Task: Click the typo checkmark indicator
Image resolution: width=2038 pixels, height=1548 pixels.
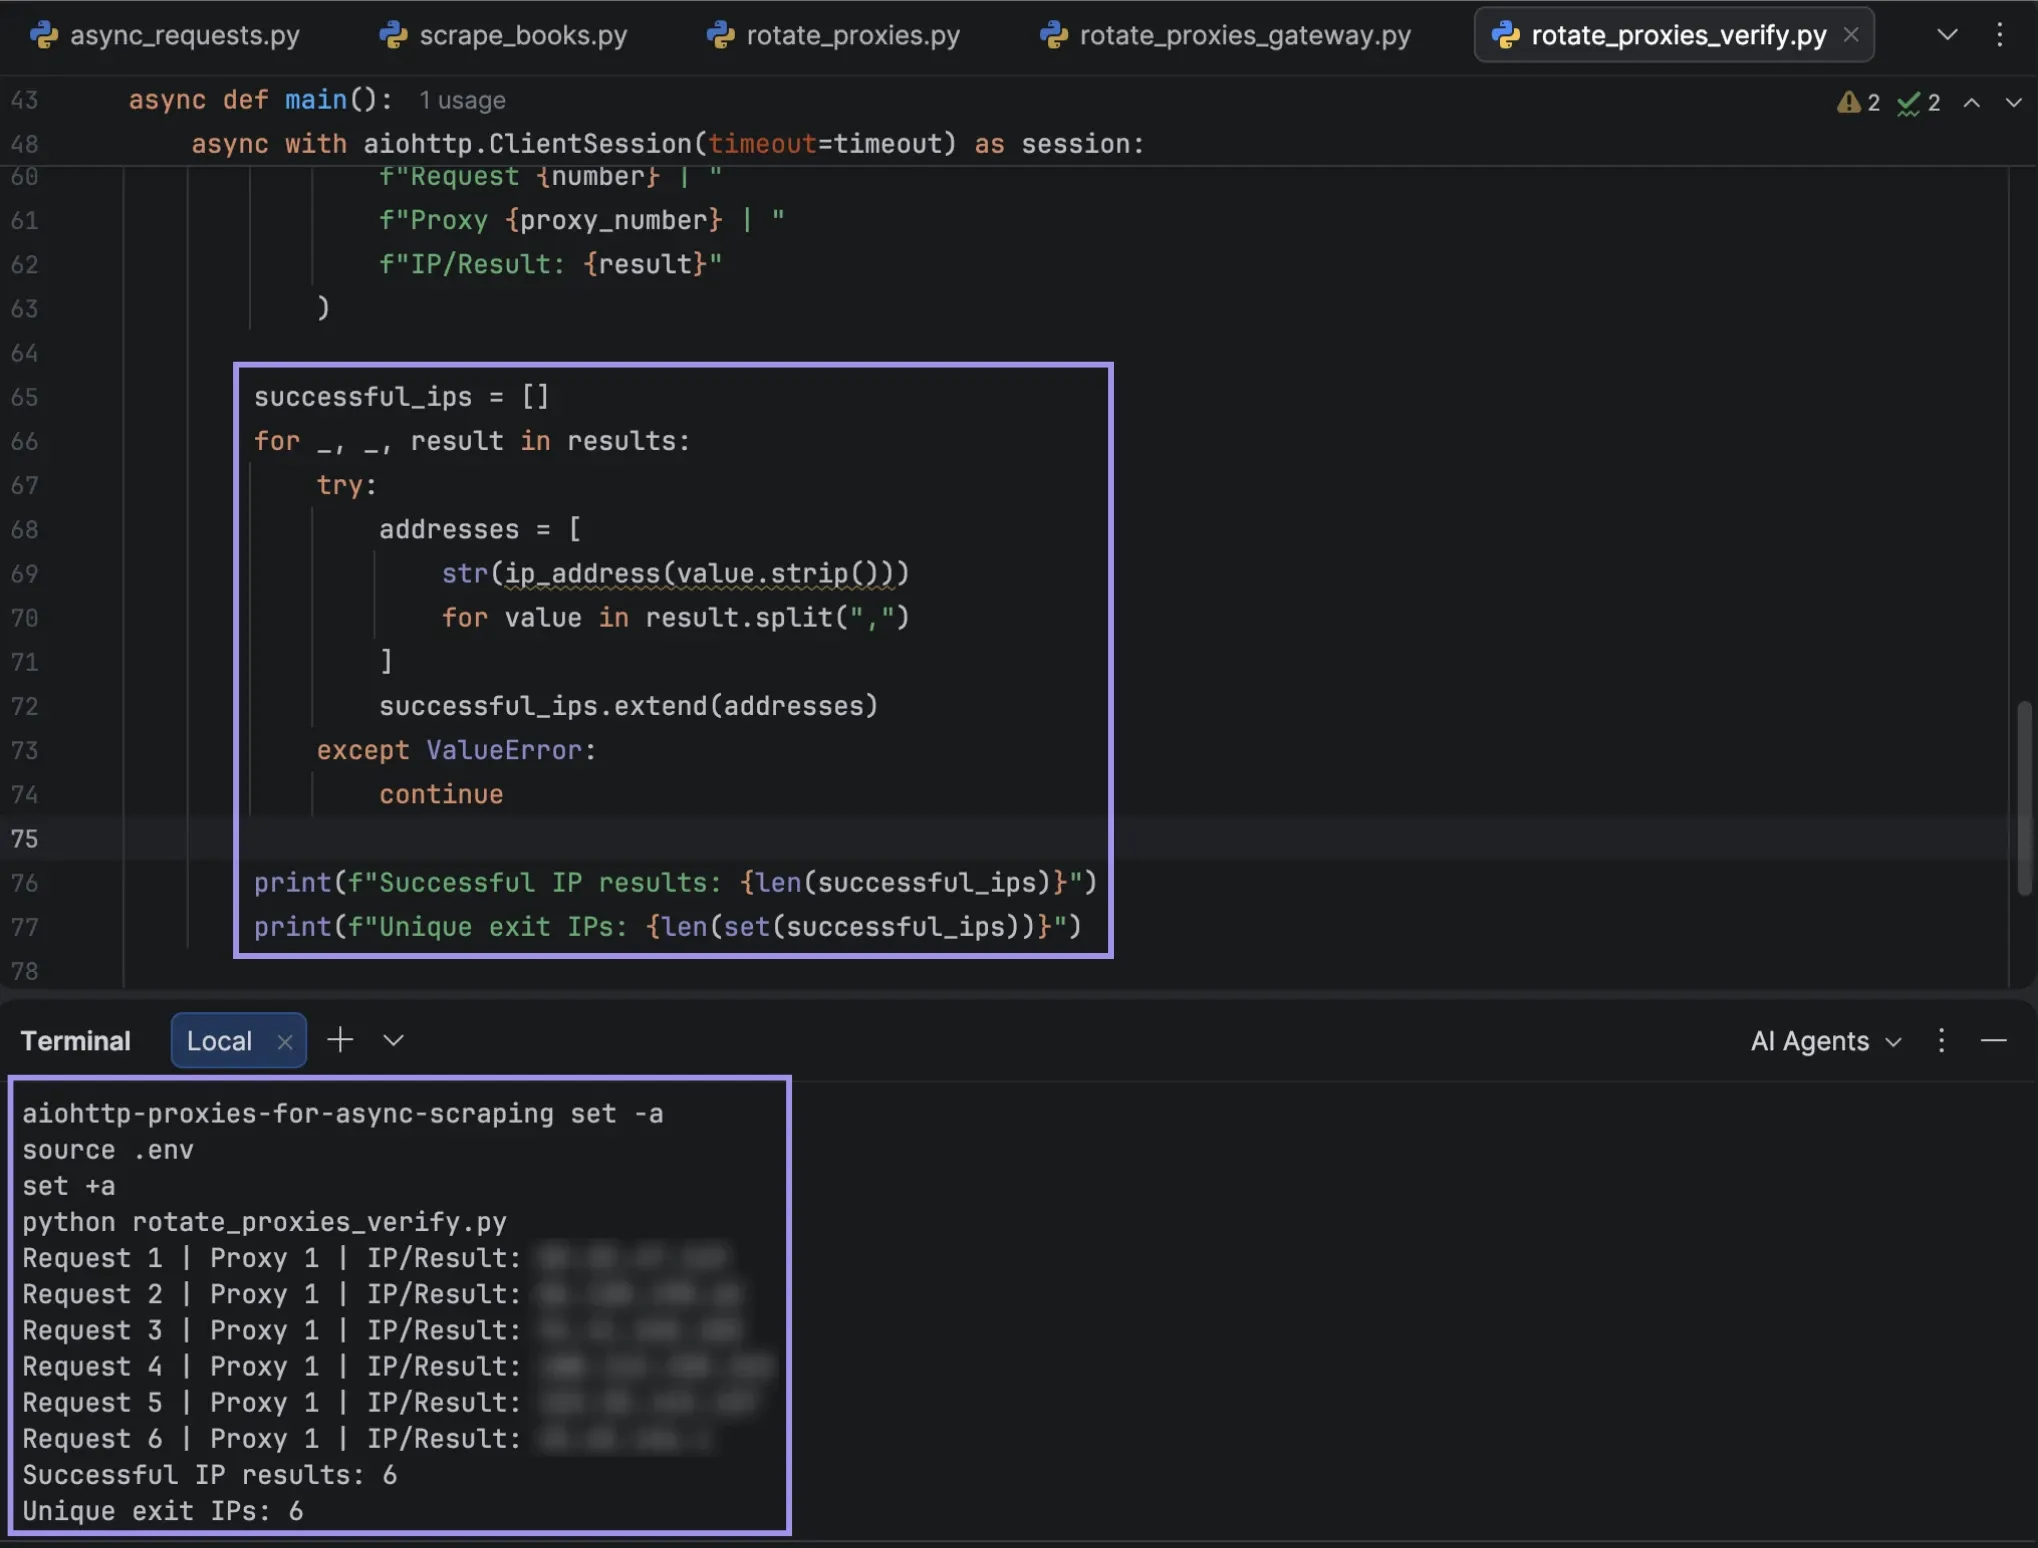Action: [x=1918, y=102]
